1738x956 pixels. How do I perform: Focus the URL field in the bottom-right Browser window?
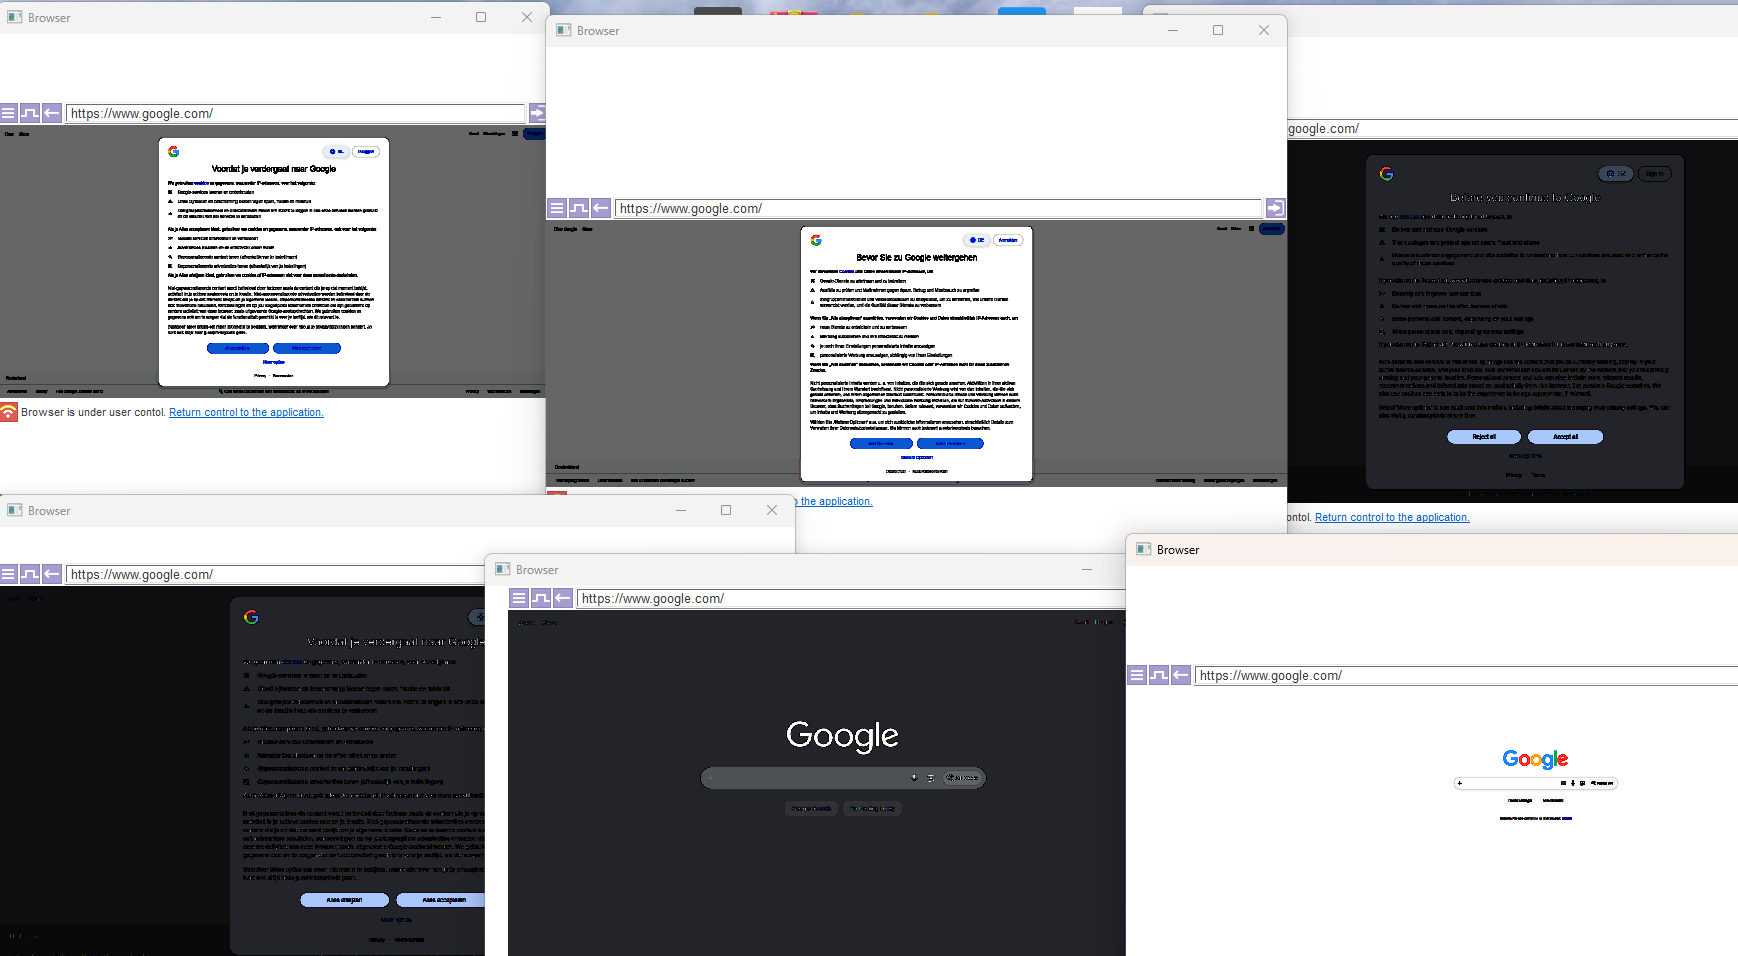coord(1466,675)
